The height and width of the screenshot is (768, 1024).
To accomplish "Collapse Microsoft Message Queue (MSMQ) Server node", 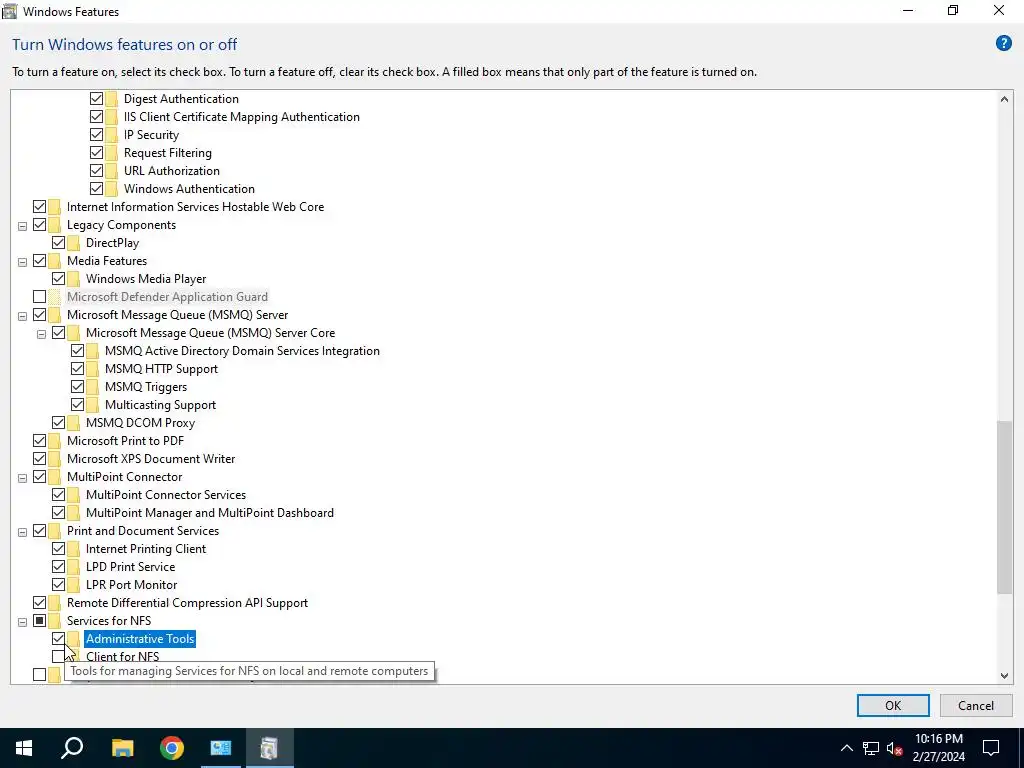I will point(22,316).
